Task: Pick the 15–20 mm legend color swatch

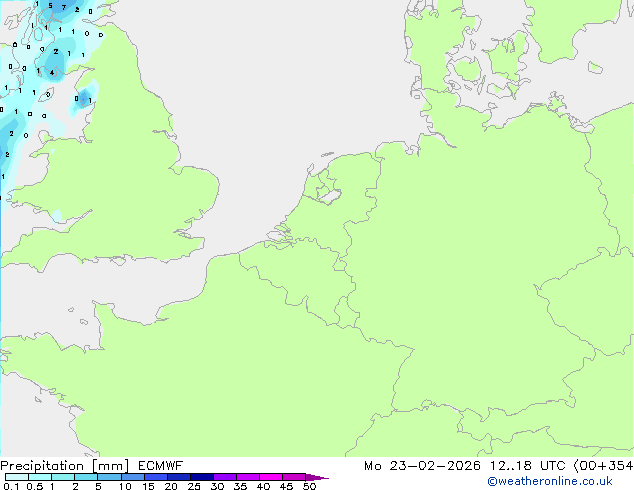Action: [x=156, y=477]
